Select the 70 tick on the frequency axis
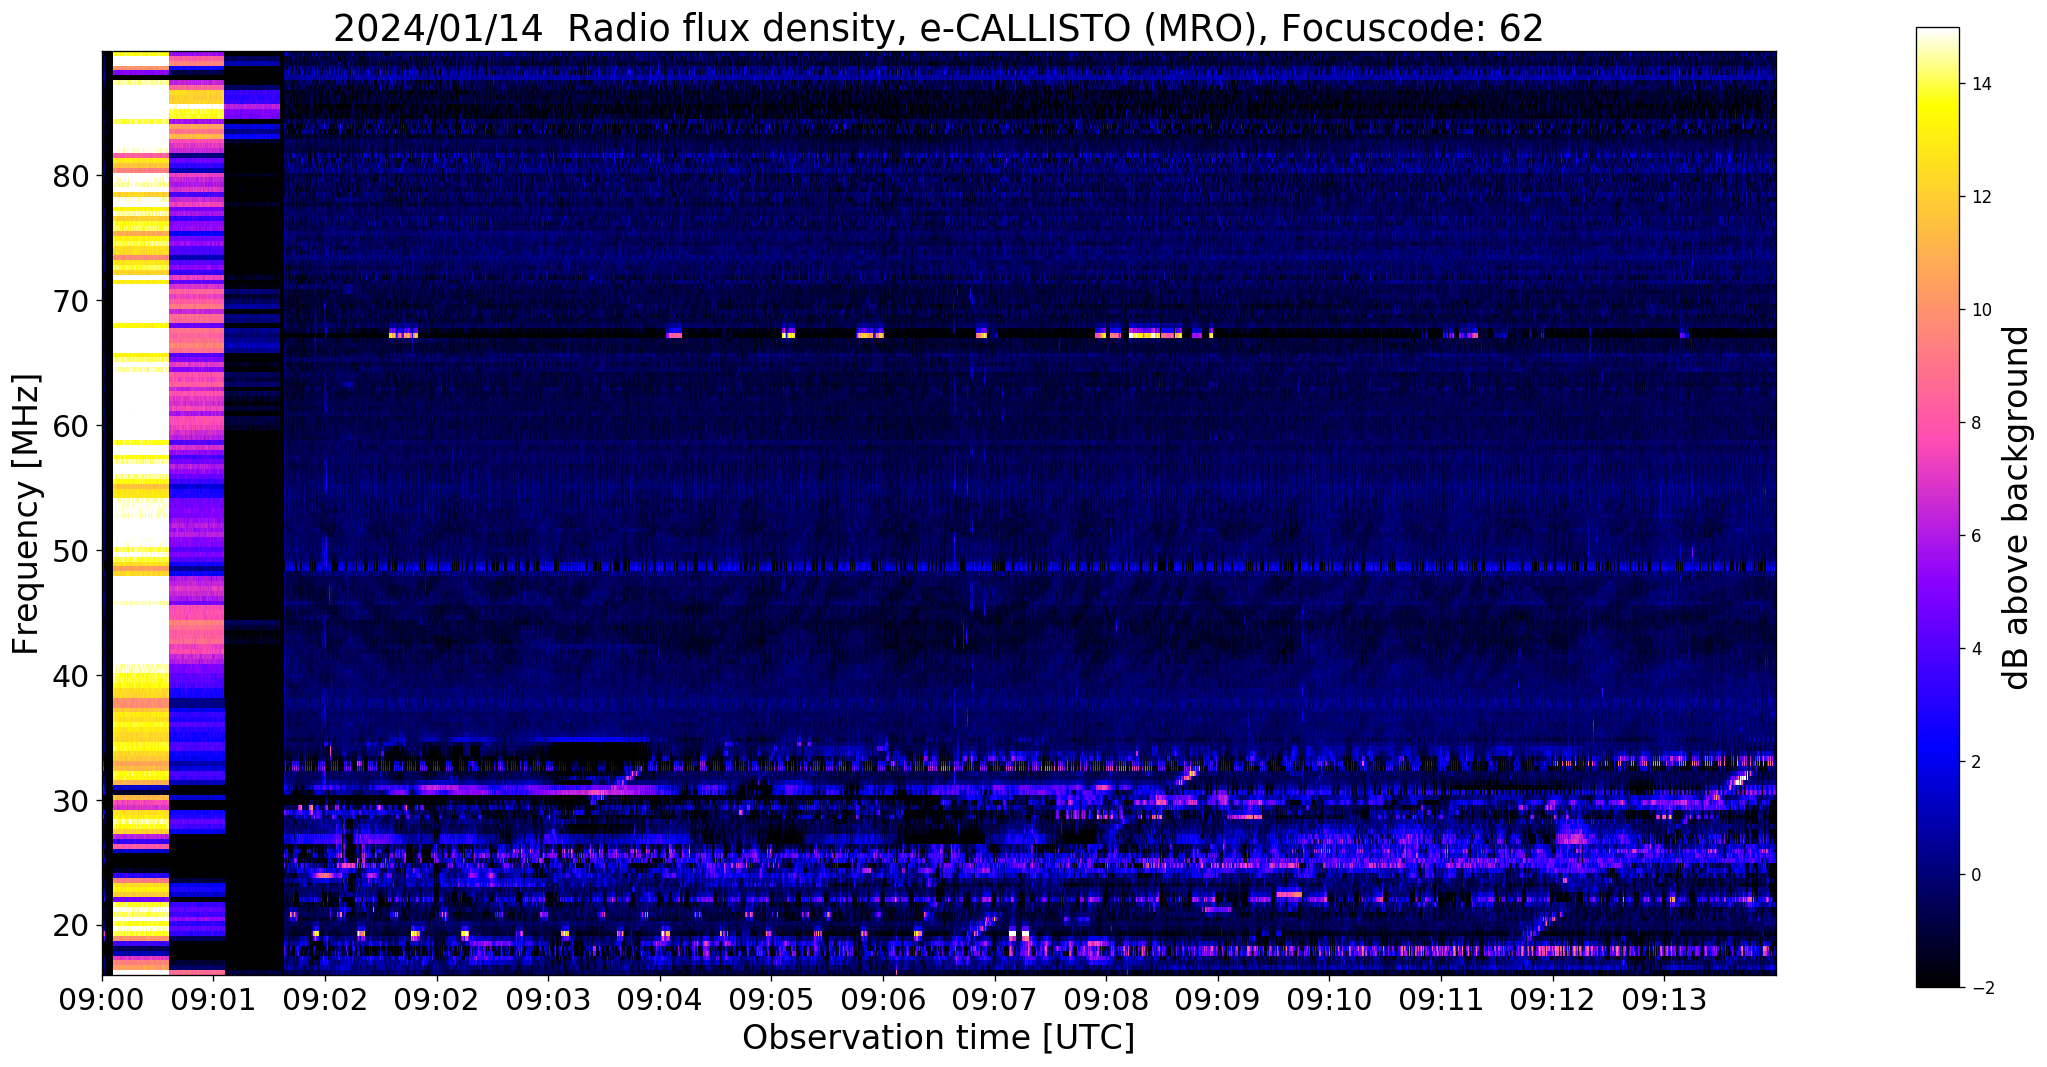The width and height of the screenshot is (2047, 1067). (x=71, y=301)
